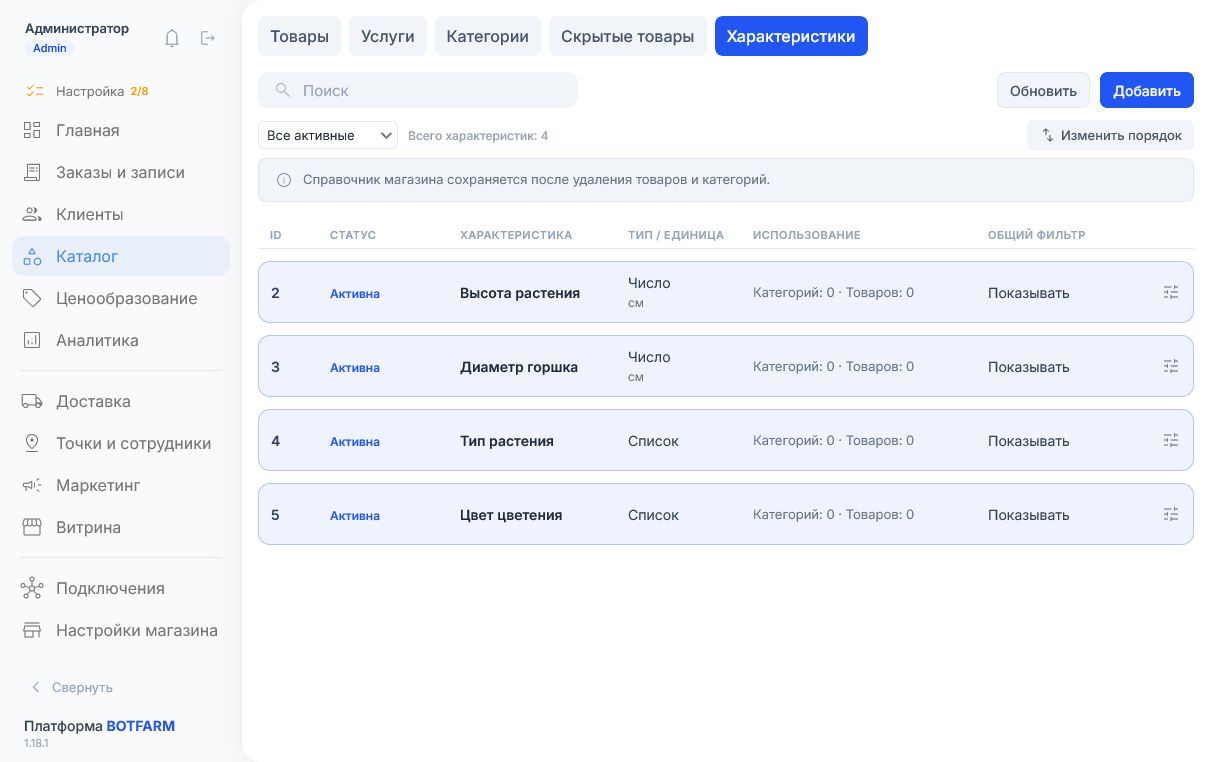The height and width of the screenshot is (762, 1210).
Task: Open settings icon for Цвет цветения row
Action: pos(1172,514)
